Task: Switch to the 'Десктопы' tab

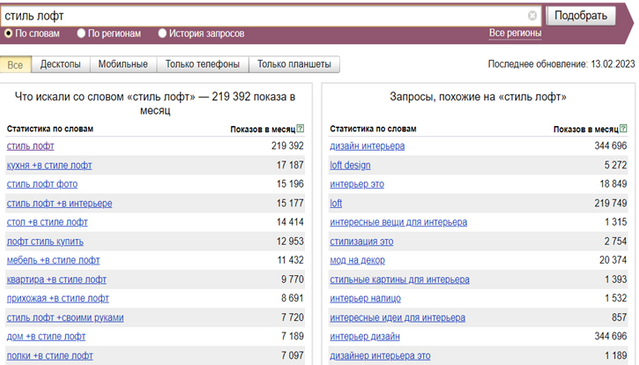Action: pyautogui.click(x=60, y=64)
